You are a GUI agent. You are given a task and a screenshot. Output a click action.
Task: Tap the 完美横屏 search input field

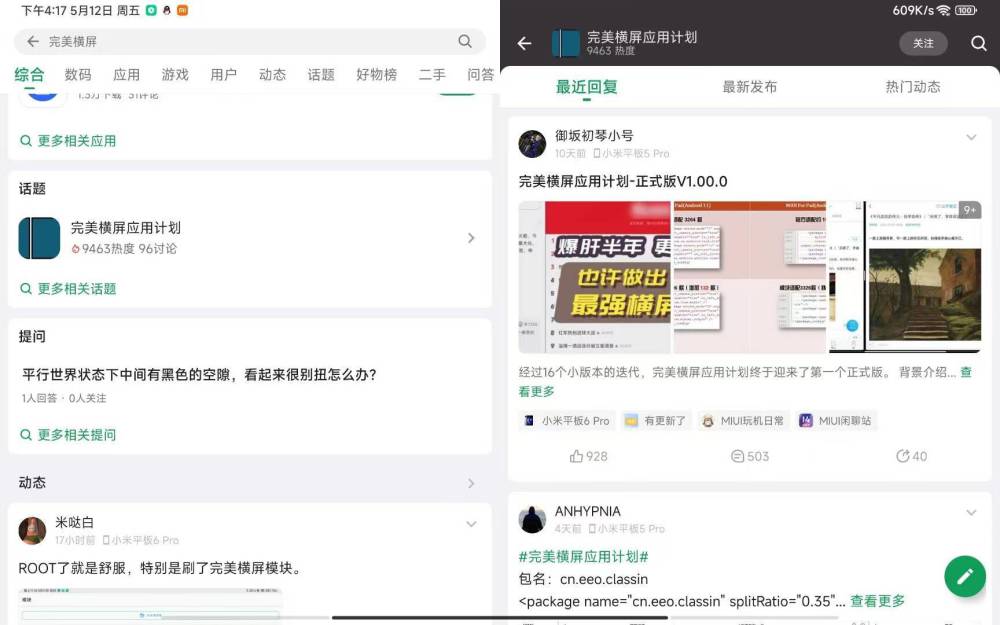coord(250,41)
